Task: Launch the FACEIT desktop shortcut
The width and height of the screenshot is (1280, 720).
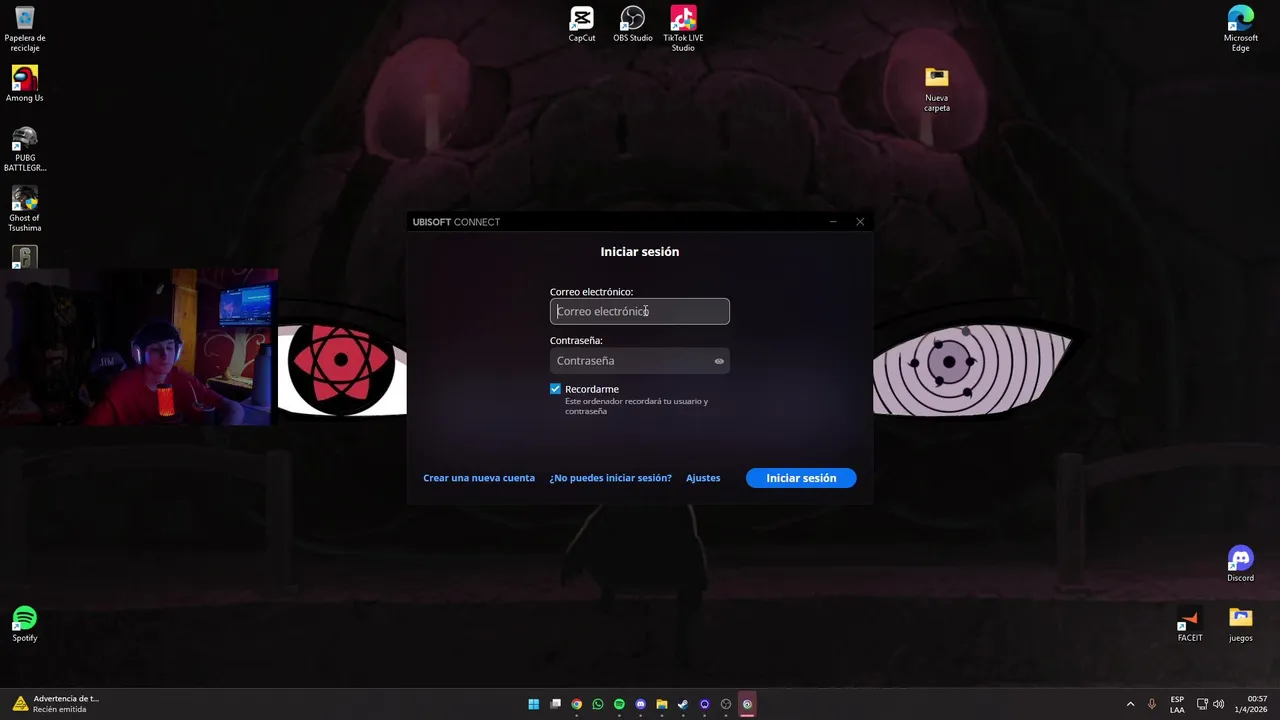Action: pyautogui.click(x=1190, y=624)
